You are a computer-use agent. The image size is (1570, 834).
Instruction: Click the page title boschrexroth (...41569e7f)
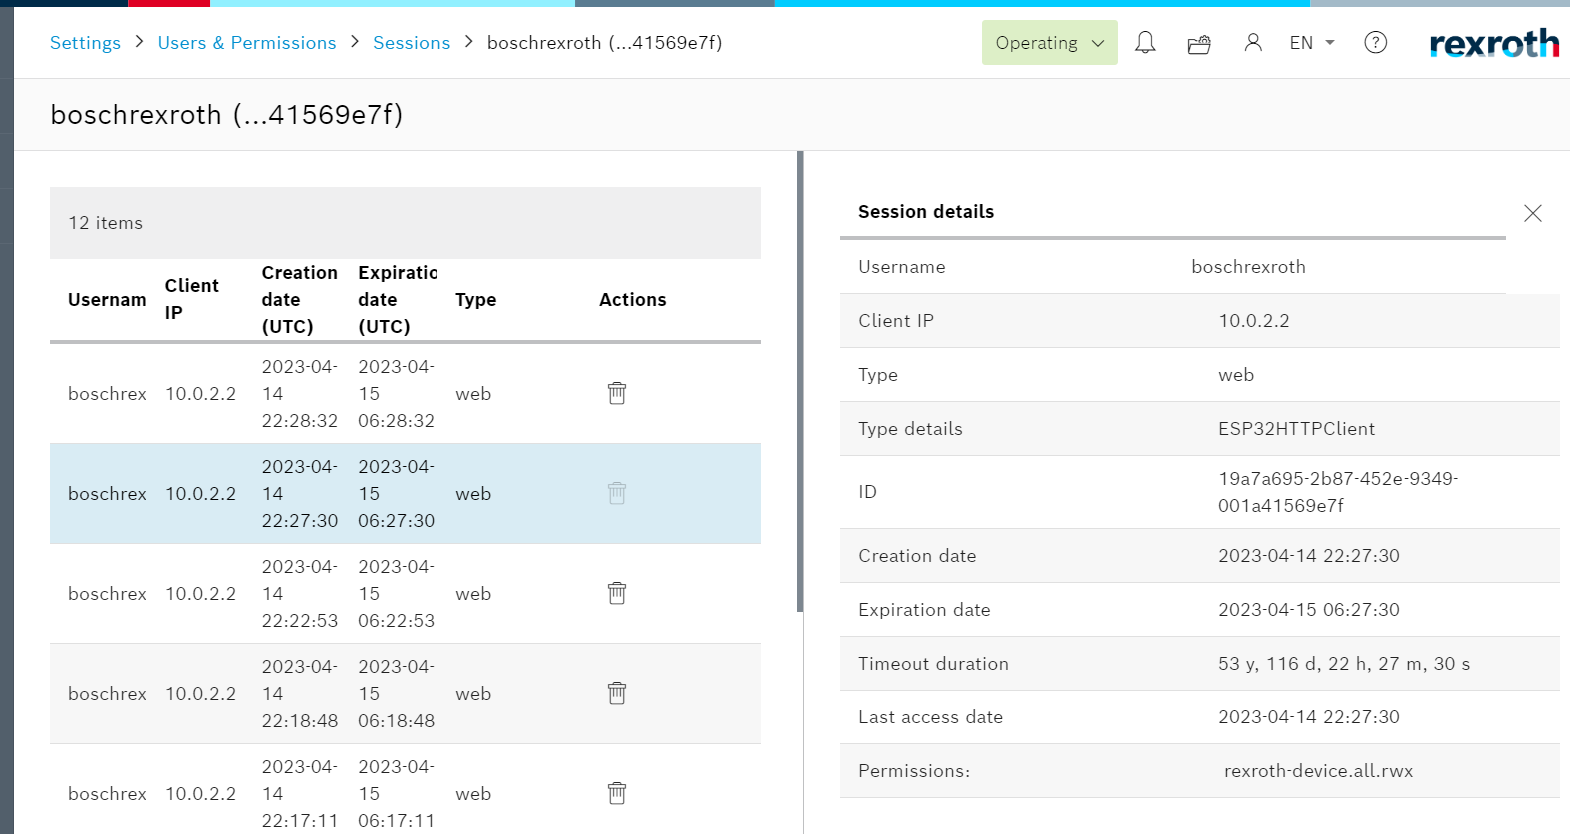(x=227, y=115)
